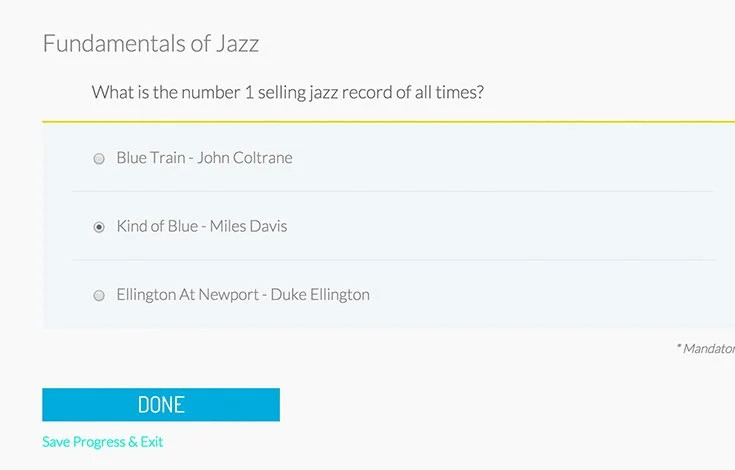Screen dimensions: 735x470
Task: Choose Kind of Blue radio button
Action: 99,227
